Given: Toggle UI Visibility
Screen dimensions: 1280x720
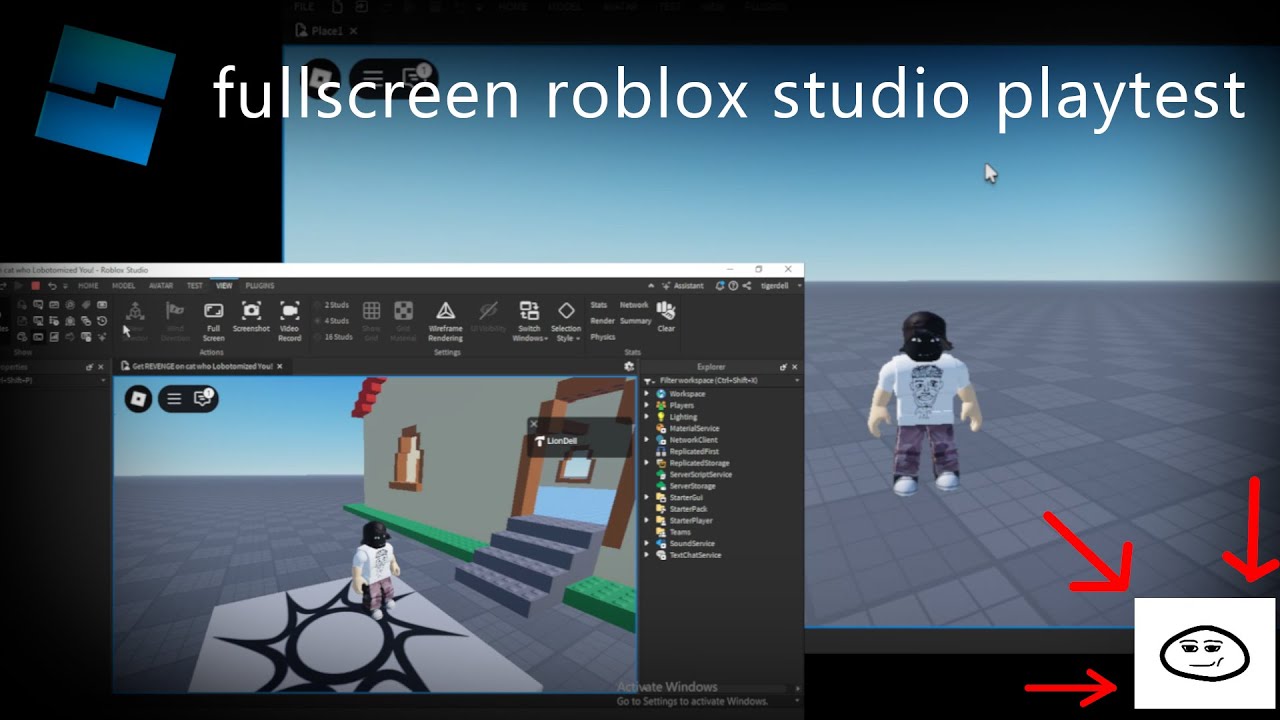Looking at the screenshot, I should (x=488, y=317).
